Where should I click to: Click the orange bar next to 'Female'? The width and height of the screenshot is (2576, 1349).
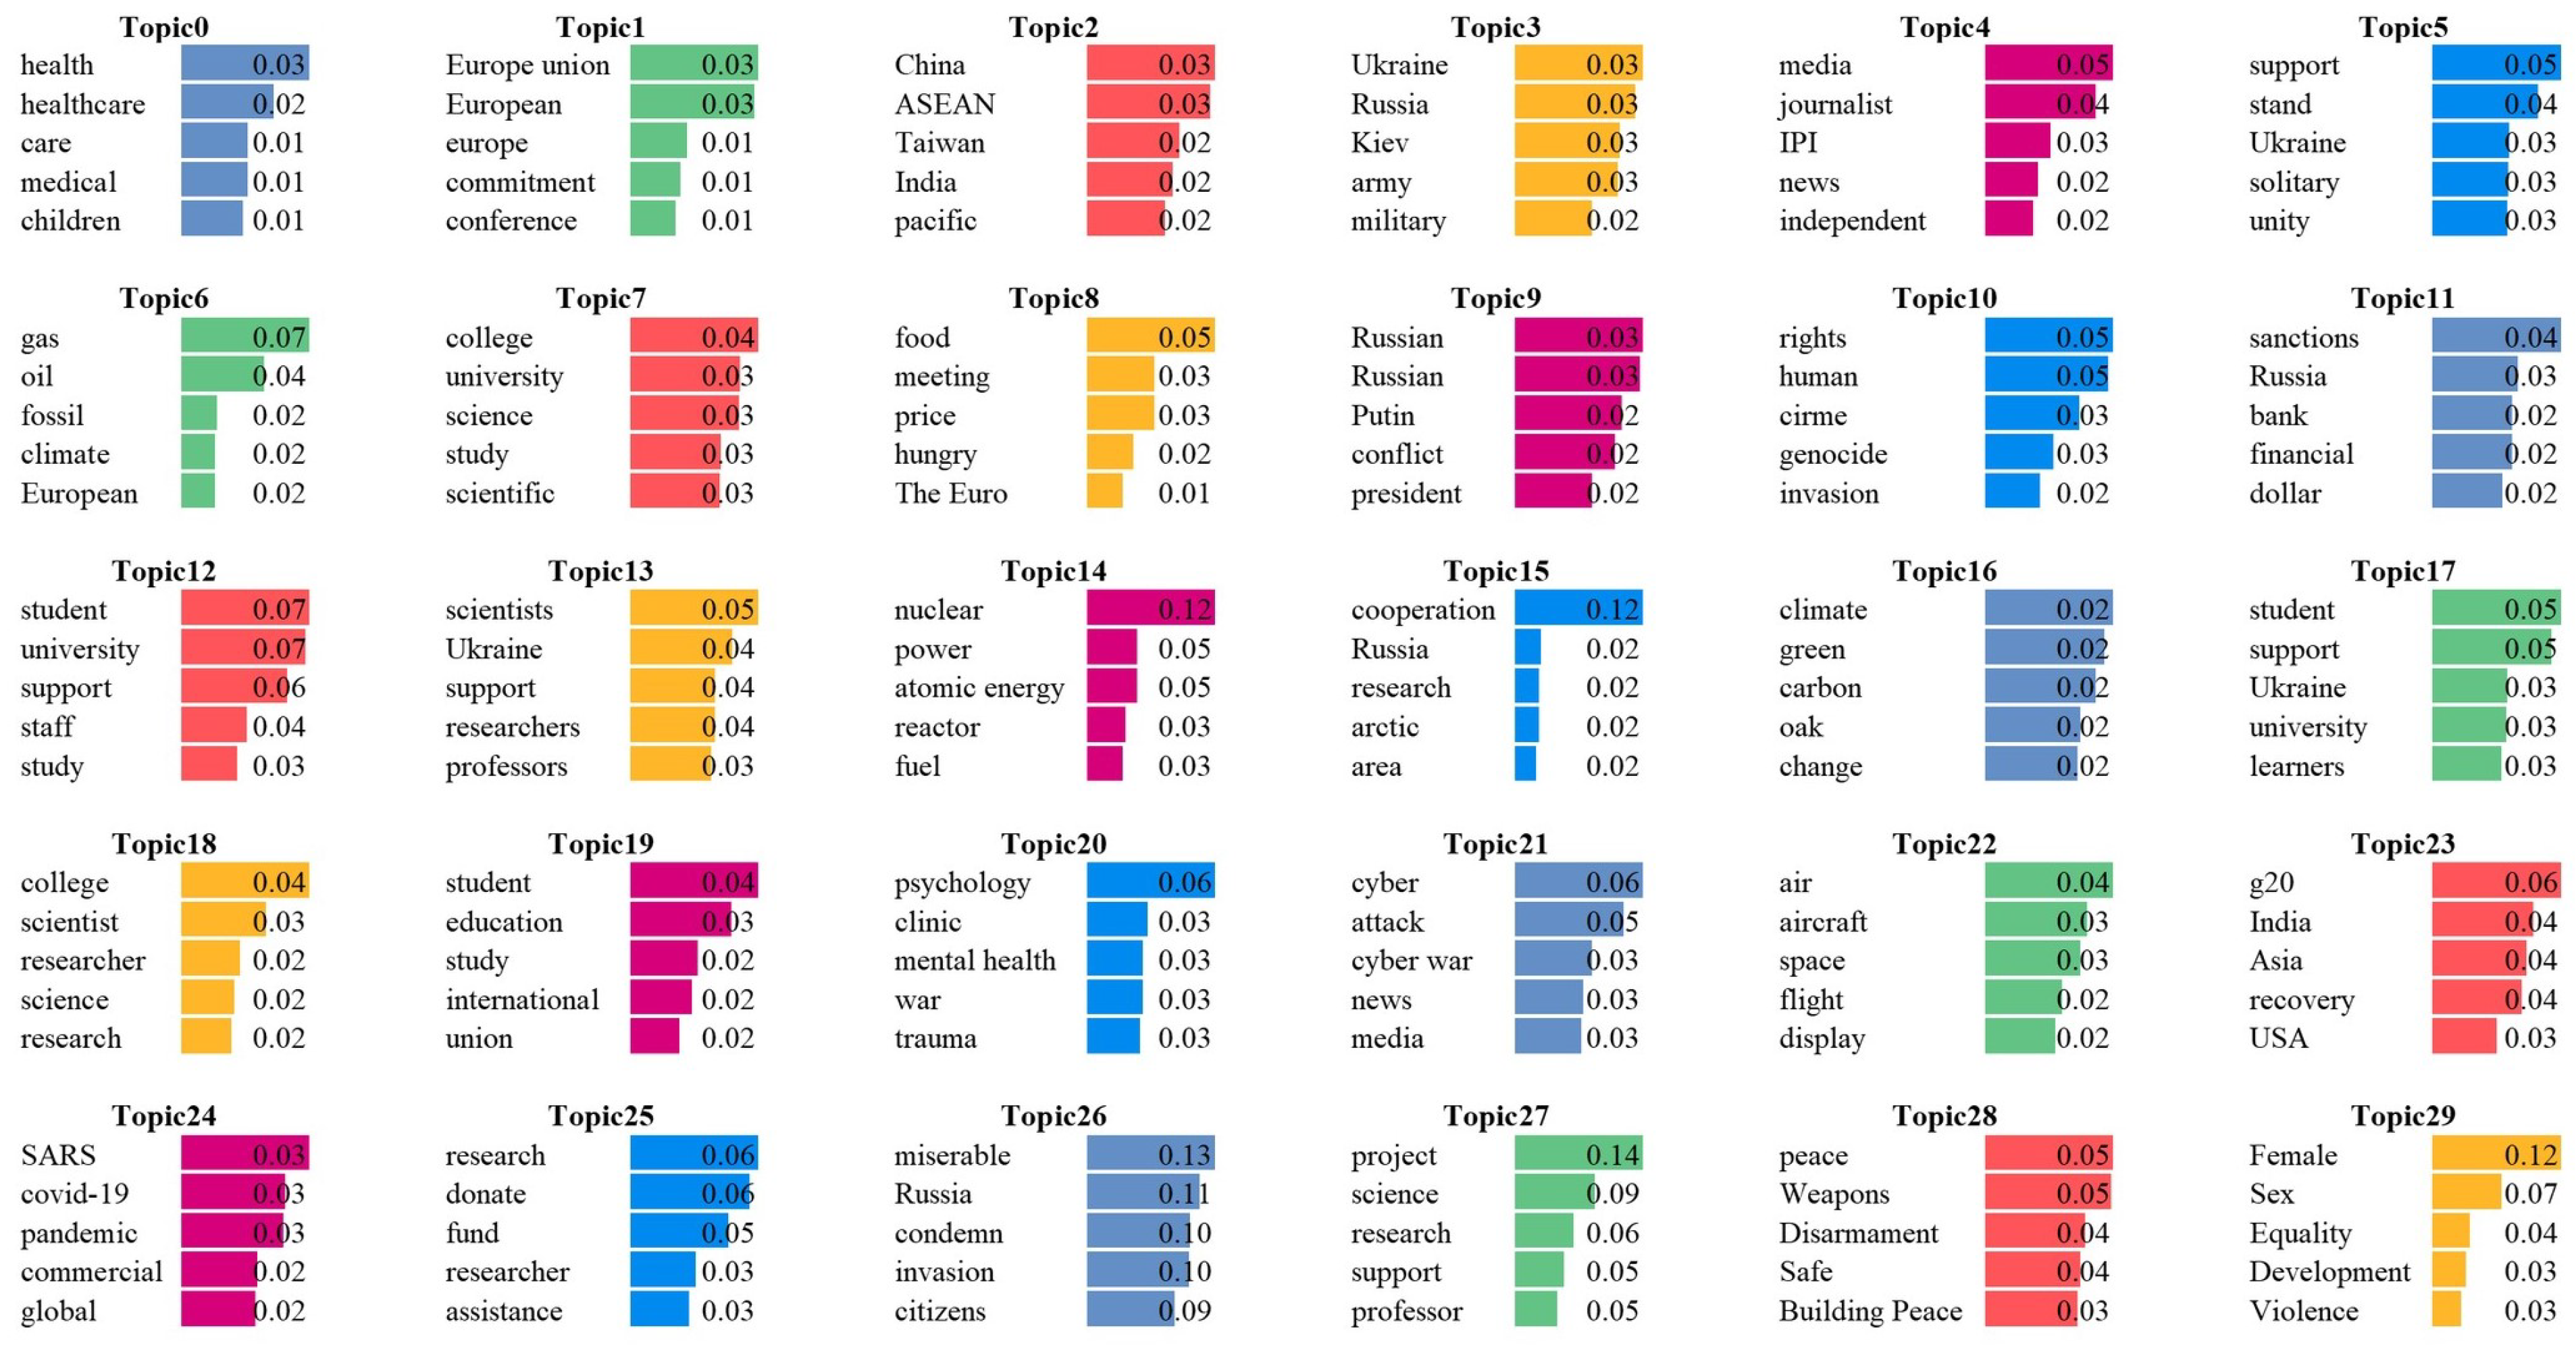(x=2495, y=1155)
